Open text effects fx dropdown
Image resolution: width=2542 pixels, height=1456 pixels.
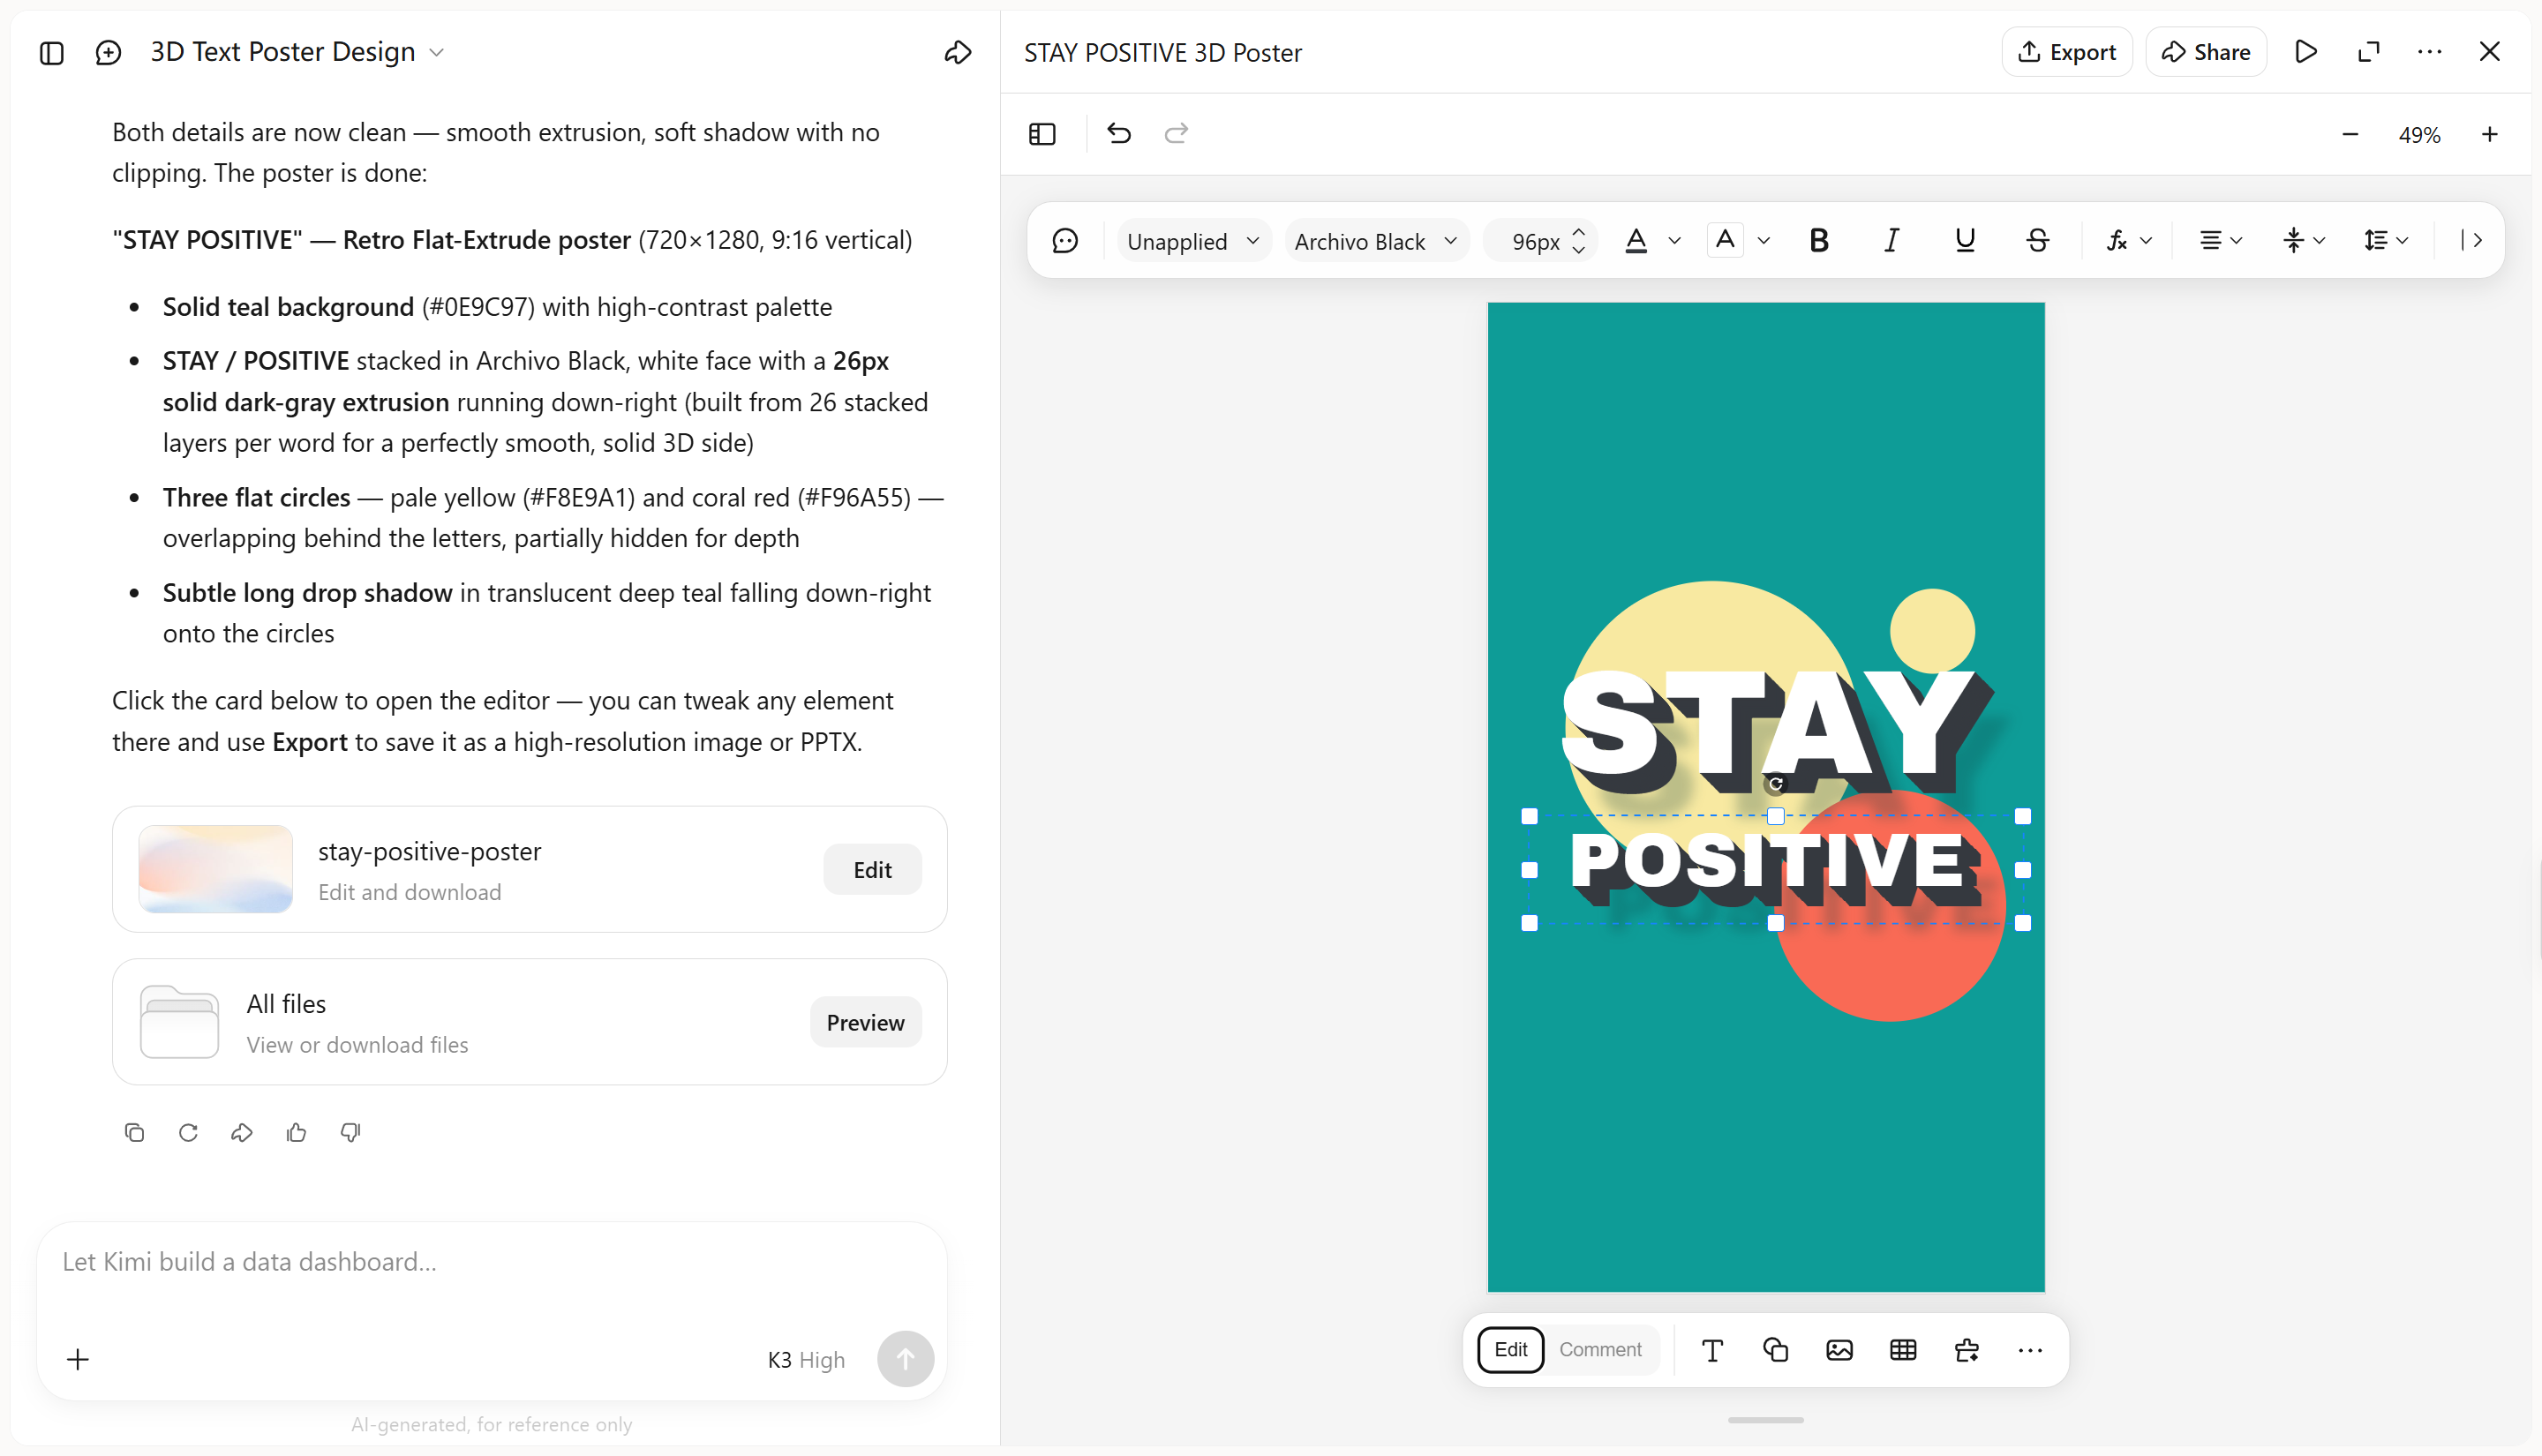2128,241
